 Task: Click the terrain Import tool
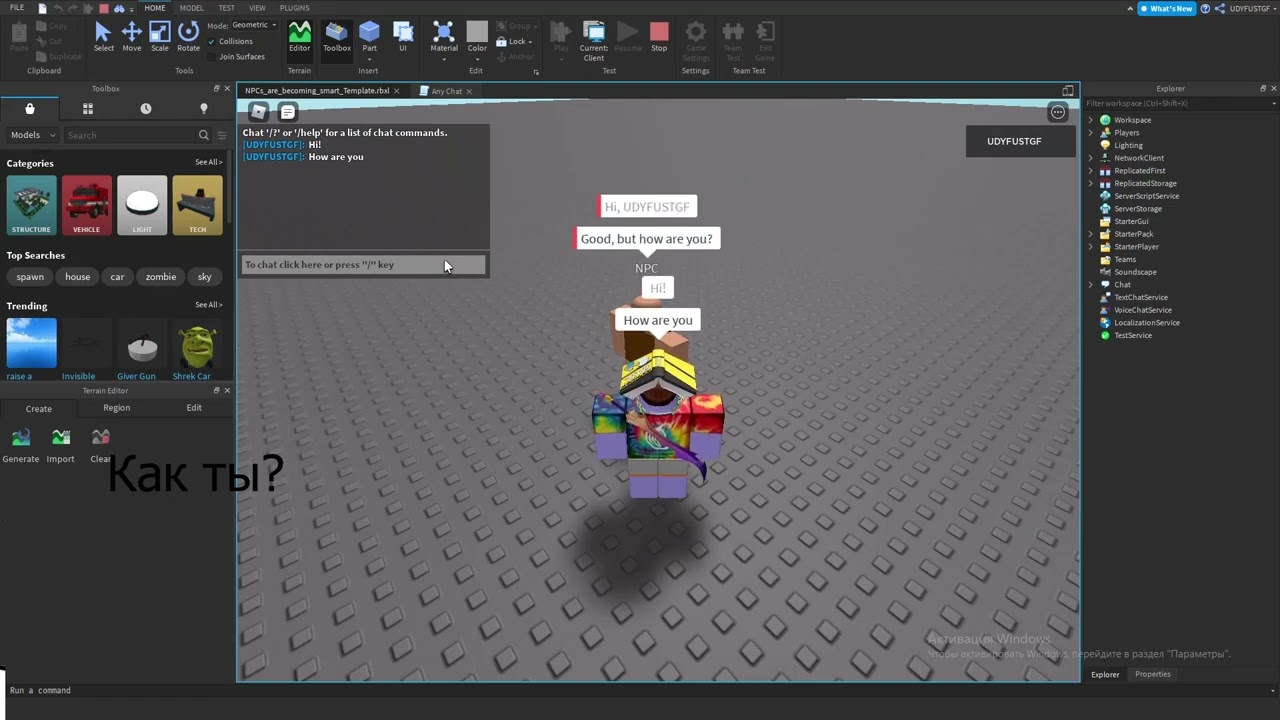pos(61,445)
